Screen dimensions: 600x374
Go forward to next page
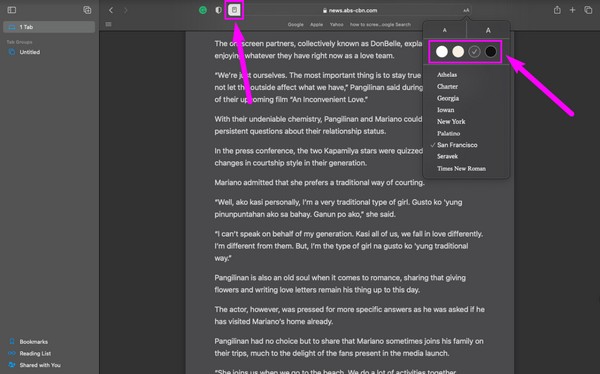coord(126,10)
